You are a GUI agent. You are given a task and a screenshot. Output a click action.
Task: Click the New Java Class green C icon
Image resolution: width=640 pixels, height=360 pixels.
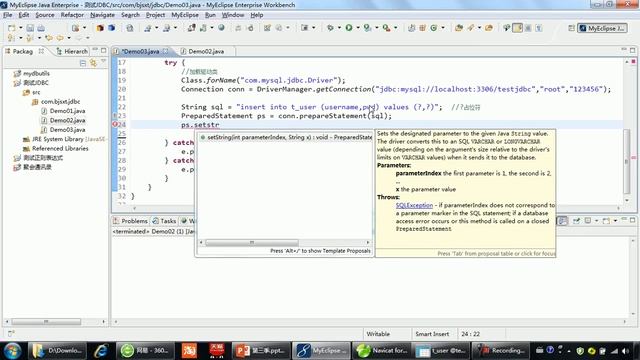tap(433, 28)
